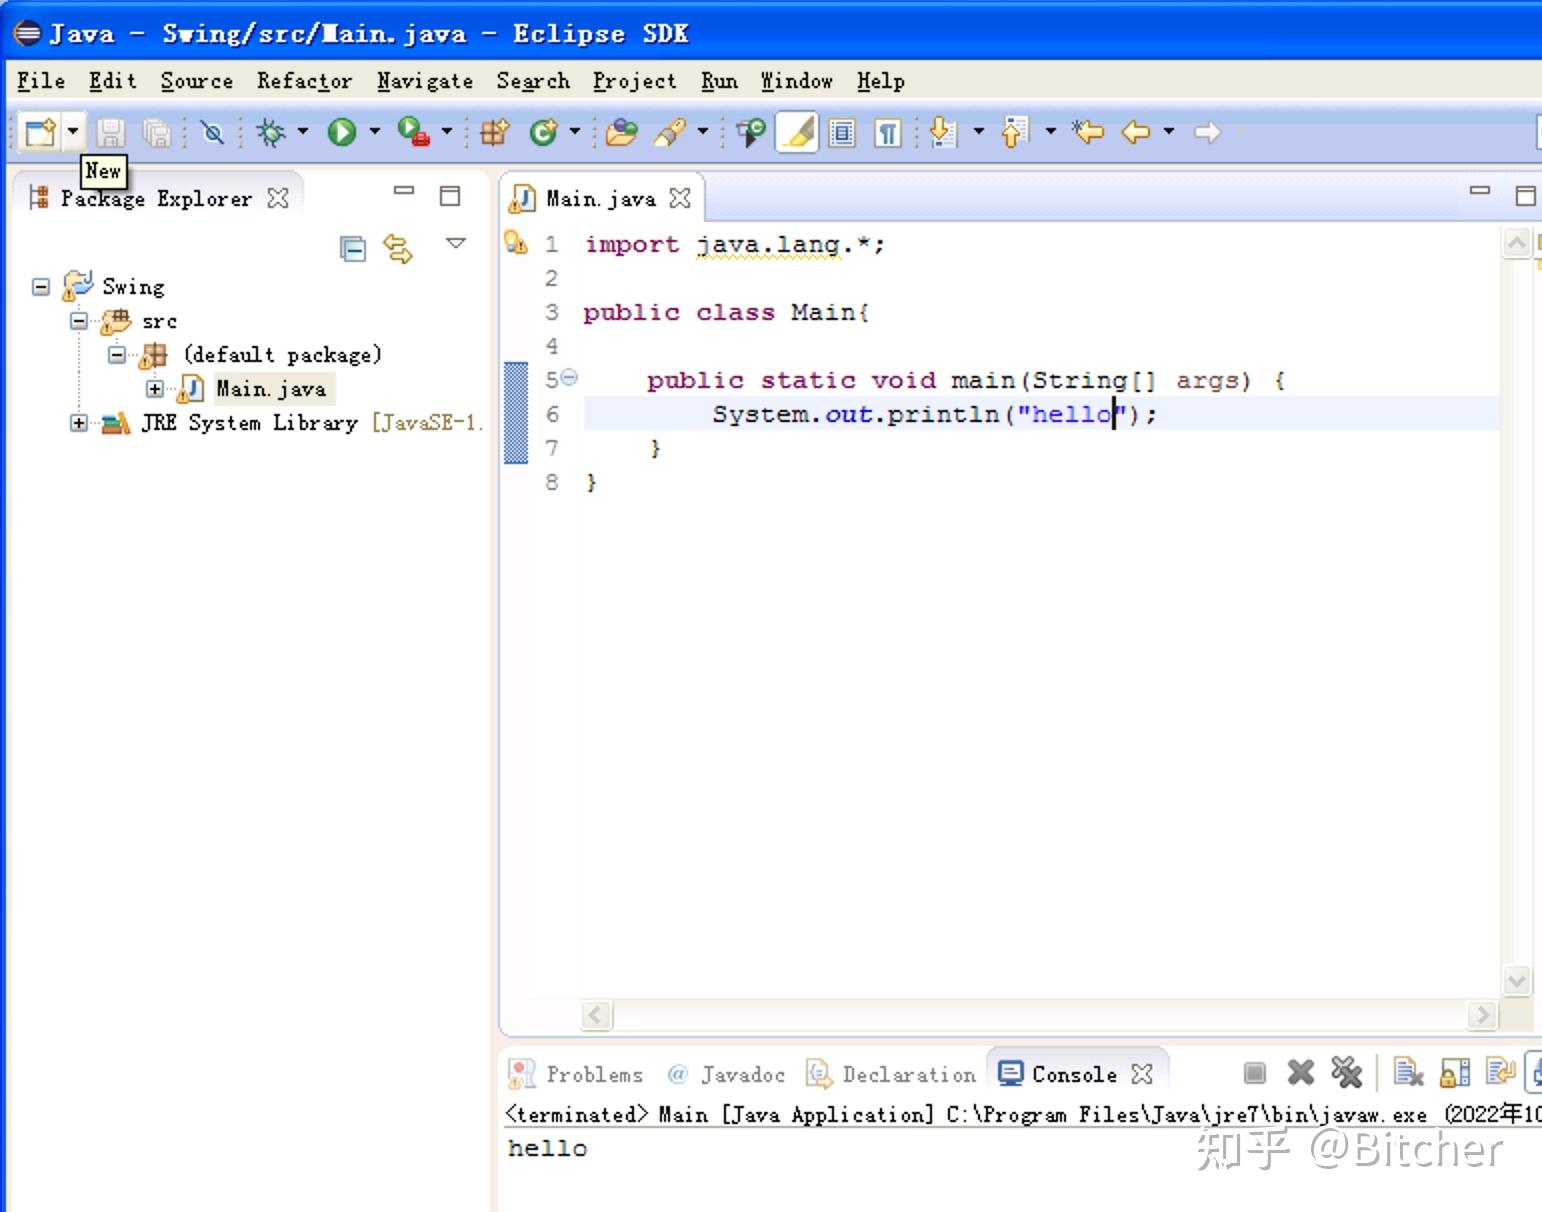Open the Search menu
1542x1212 pixels.
pyautogui.click(x=533, y=81)
